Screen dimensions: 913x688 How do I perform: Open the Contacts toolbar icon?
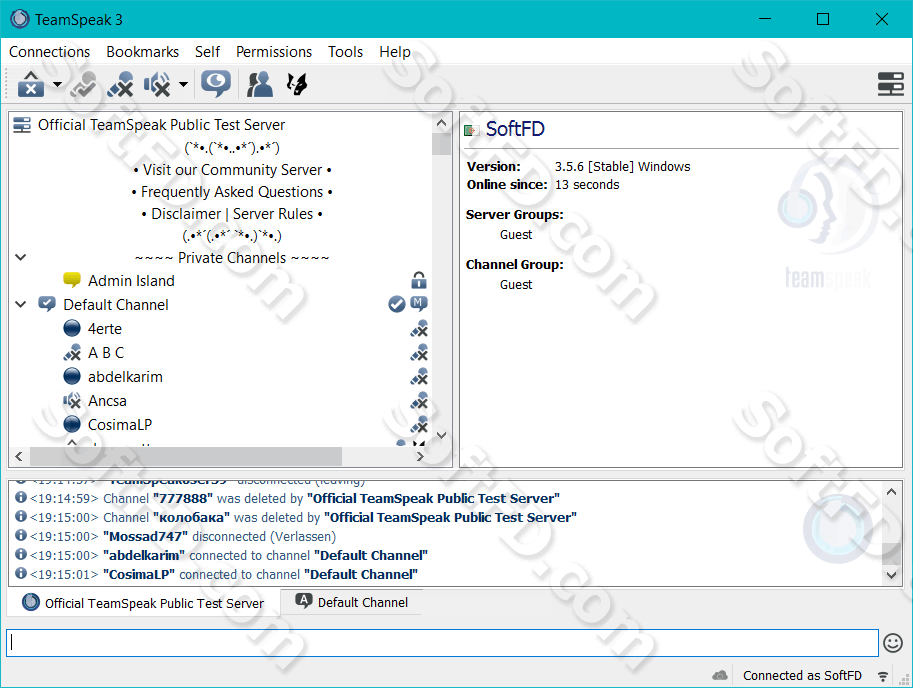pyautogui.click(x=260, y=84)
